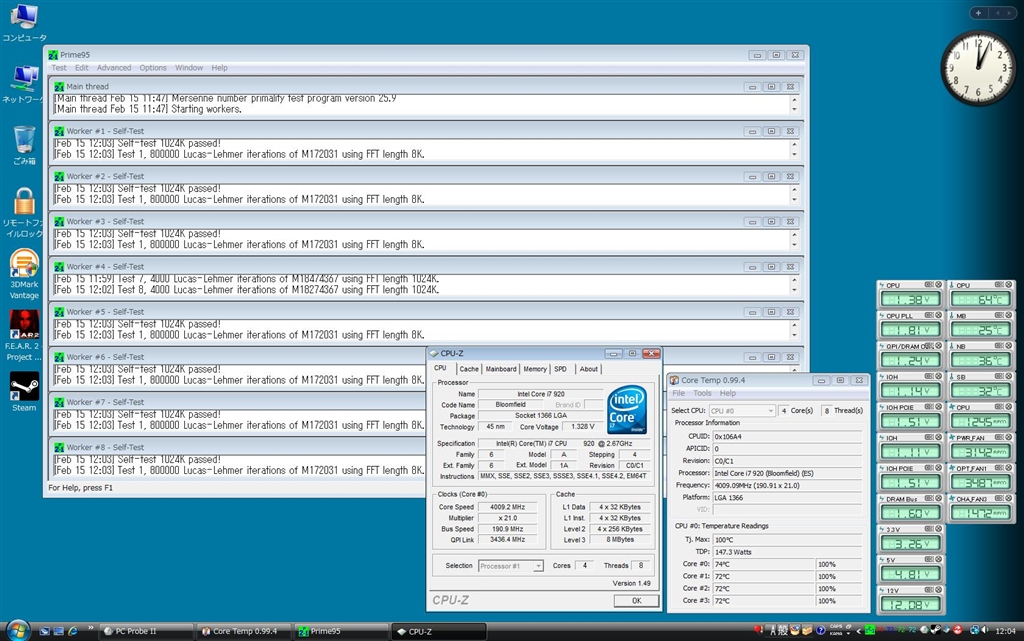Open the 3DMark Vantage desktop icon

23,264
